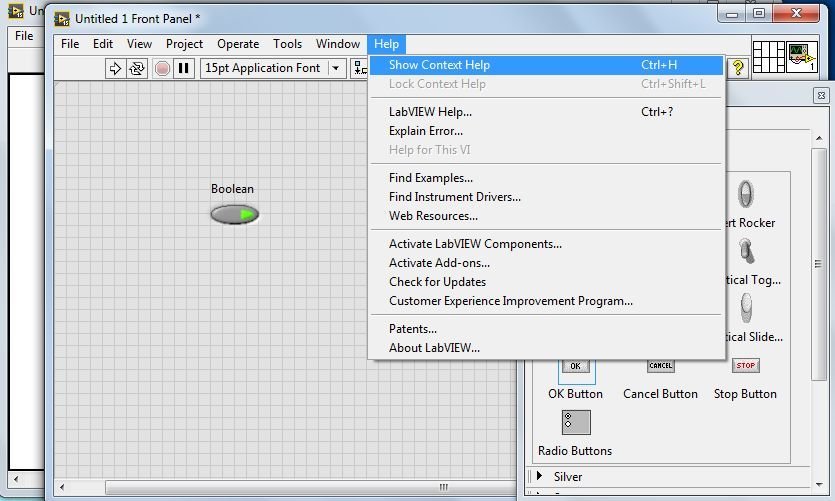
Task: Click the palette vertical scrollbar thumb
Action: click(818, 264)
